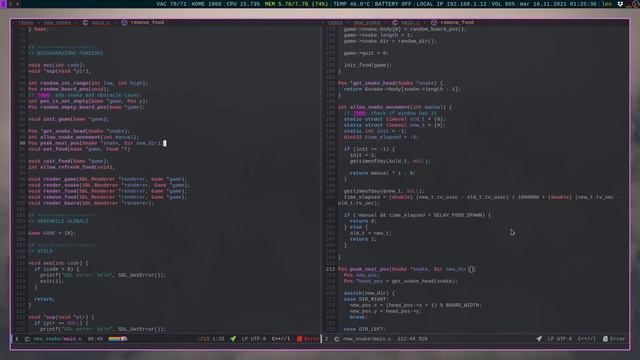Screen dimensions: 640x360
Task: Select main.c in the right breadcrumb
Action: 410,22
